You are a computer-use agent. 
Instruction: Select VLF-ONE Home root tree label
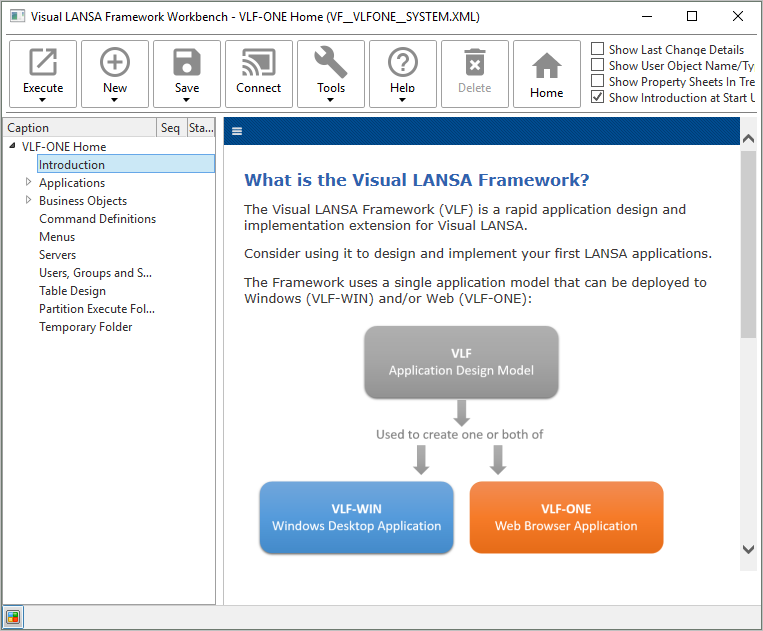[x=64, y=146]
